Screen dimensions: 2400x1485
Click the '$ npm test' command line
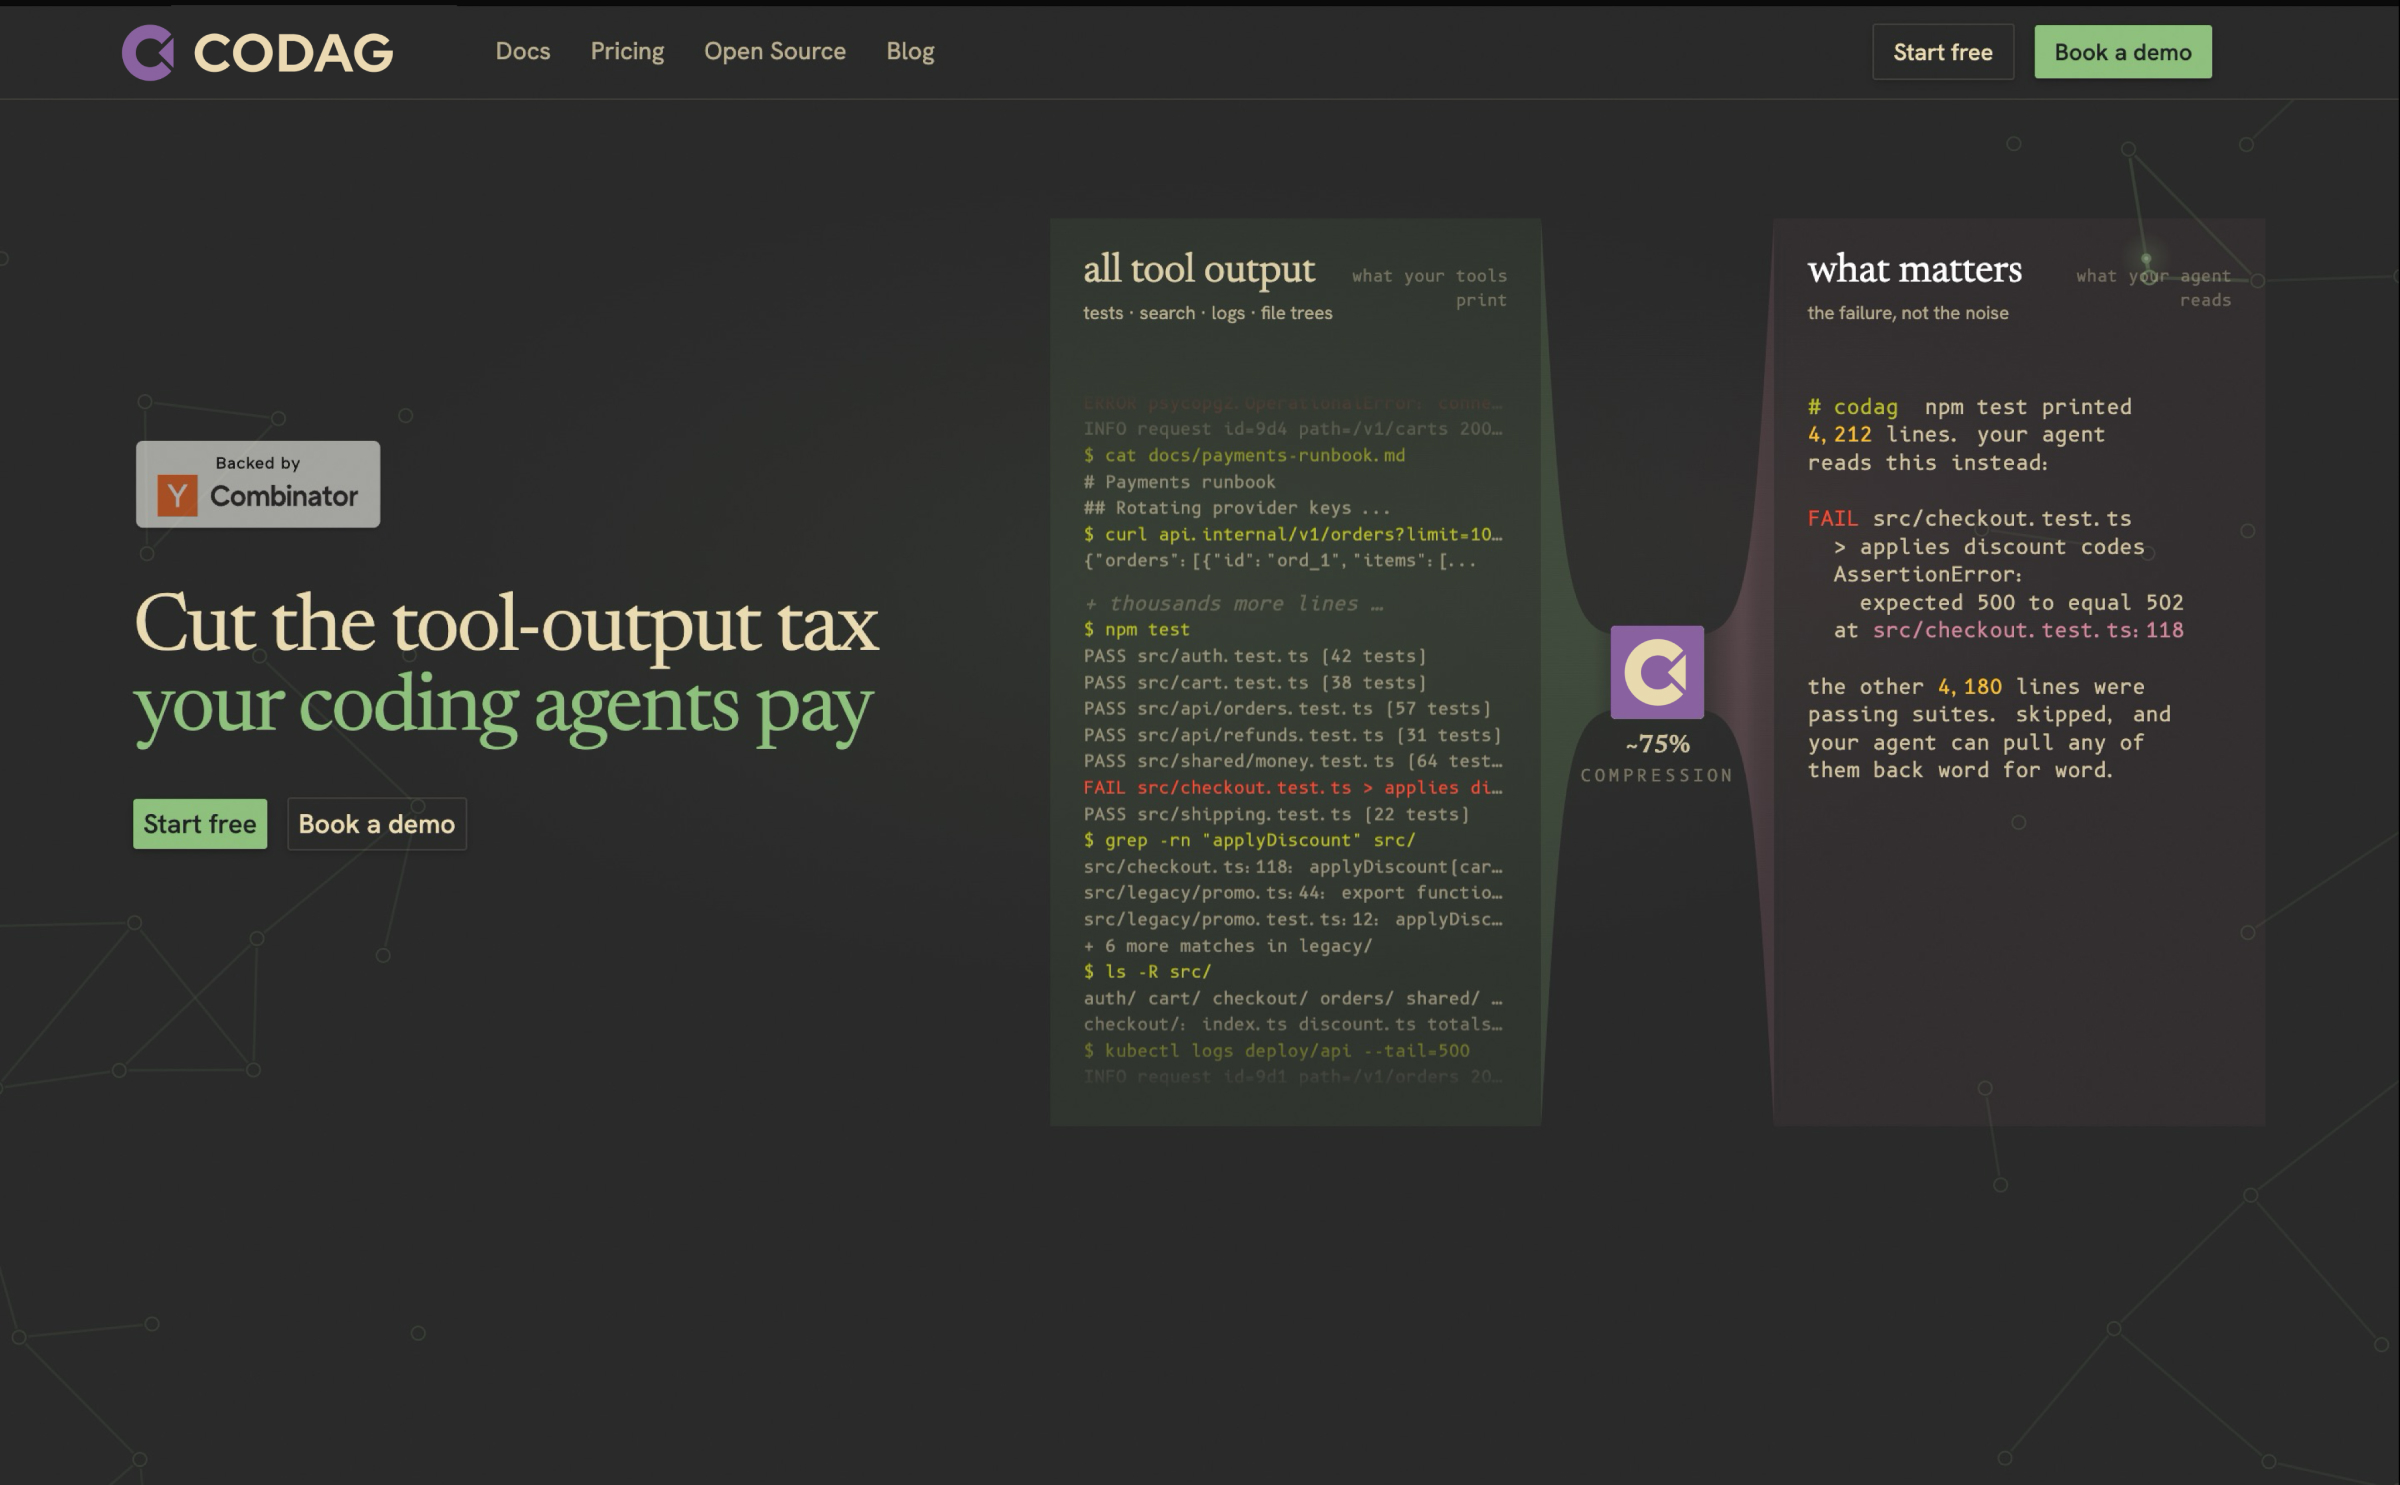(1137, 630)
